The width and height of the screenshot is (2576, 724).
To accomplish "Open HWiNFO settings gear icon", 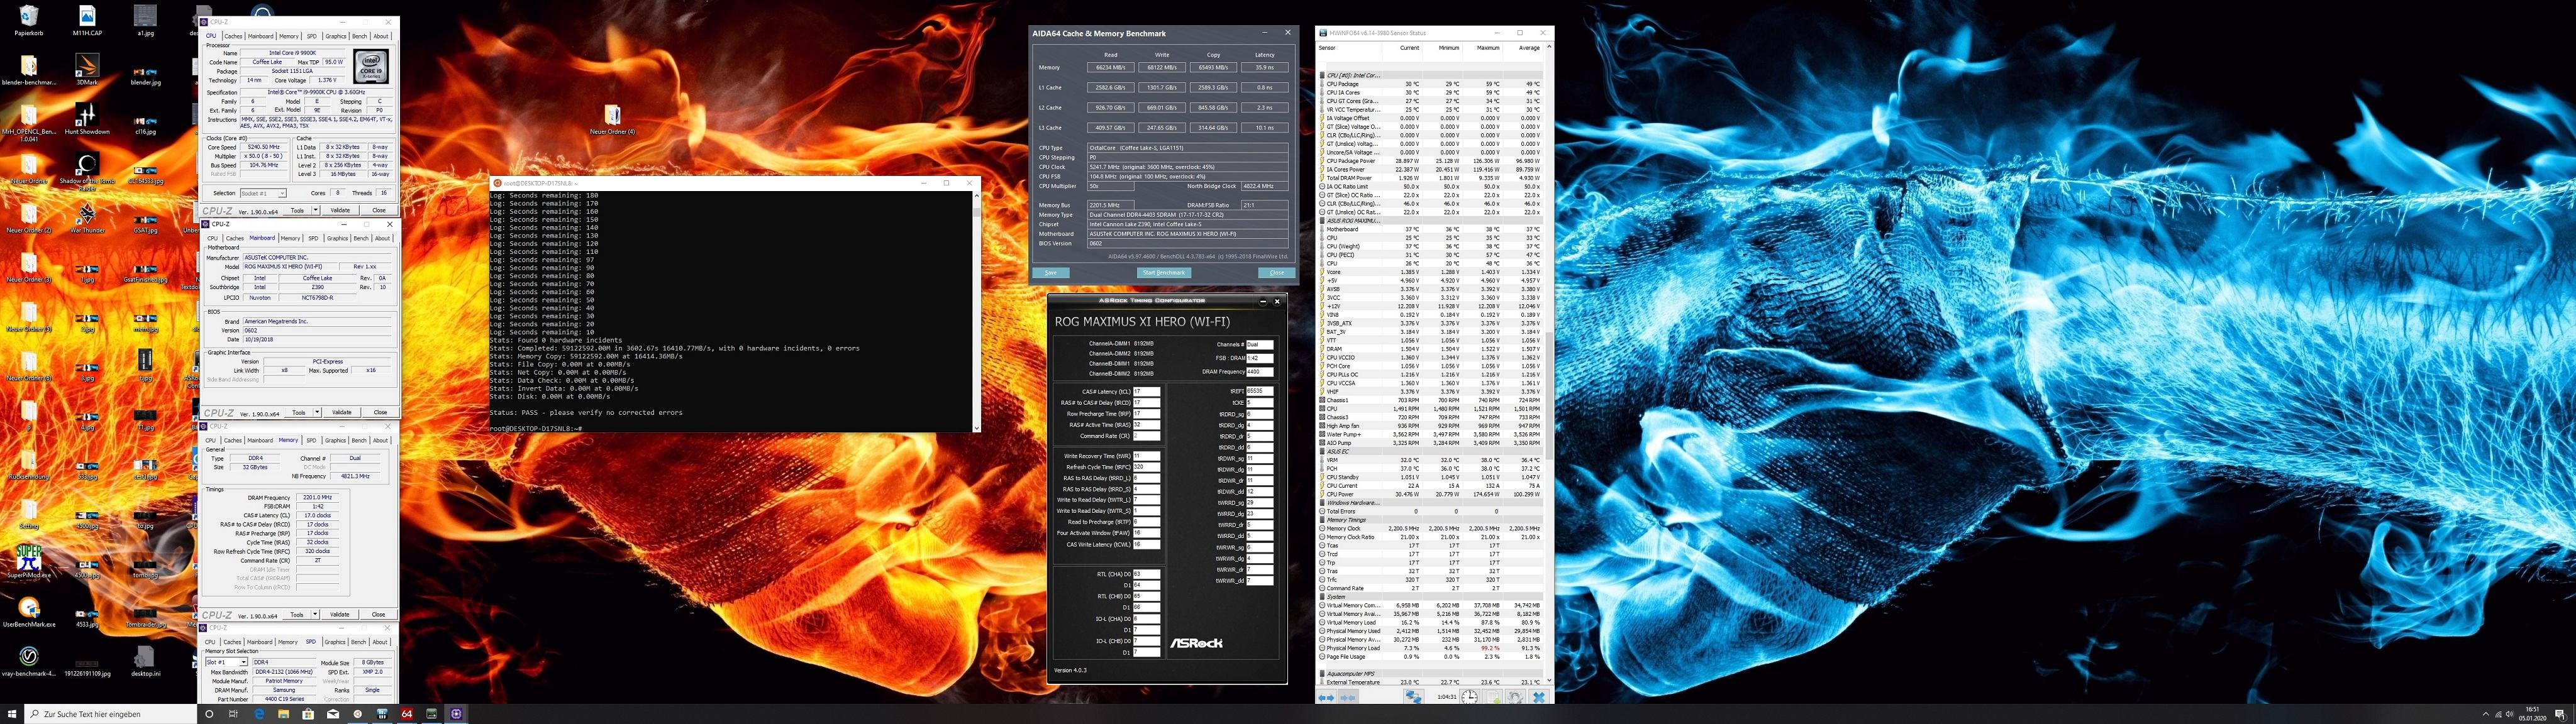I will (x=1515, y=697).
